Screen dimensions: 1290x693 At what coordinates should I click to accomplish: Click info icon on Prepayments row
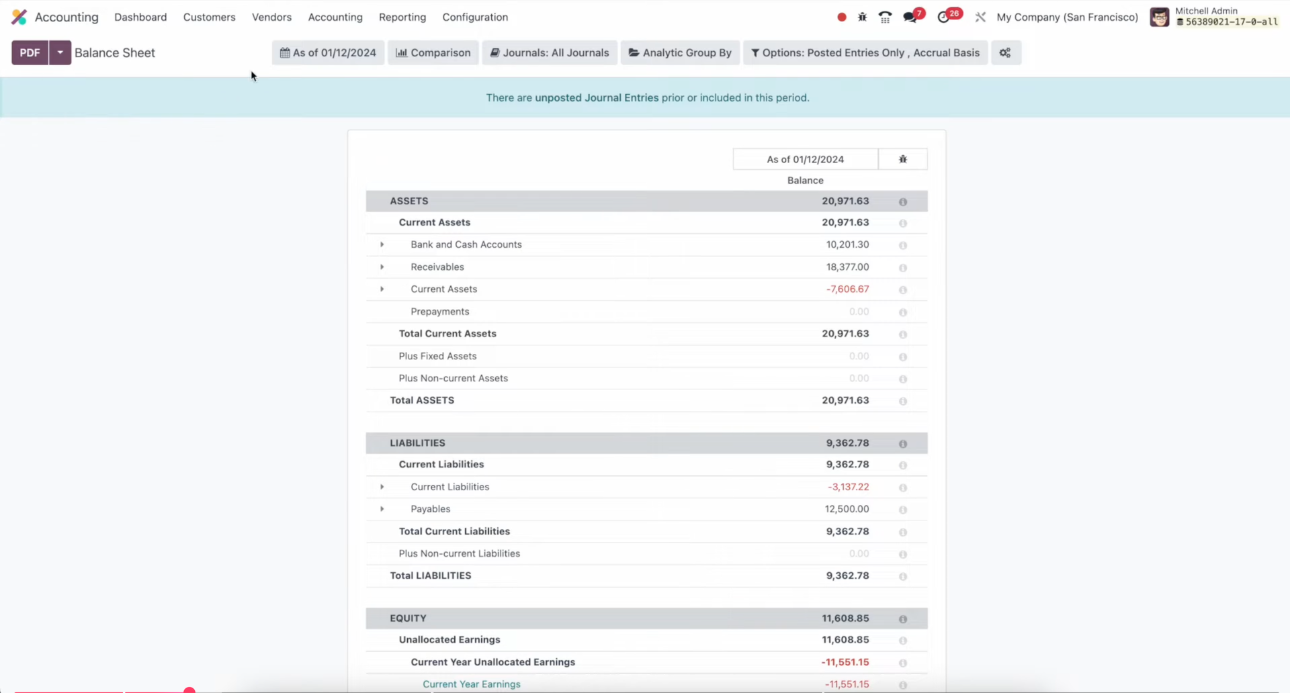point(903,312)
